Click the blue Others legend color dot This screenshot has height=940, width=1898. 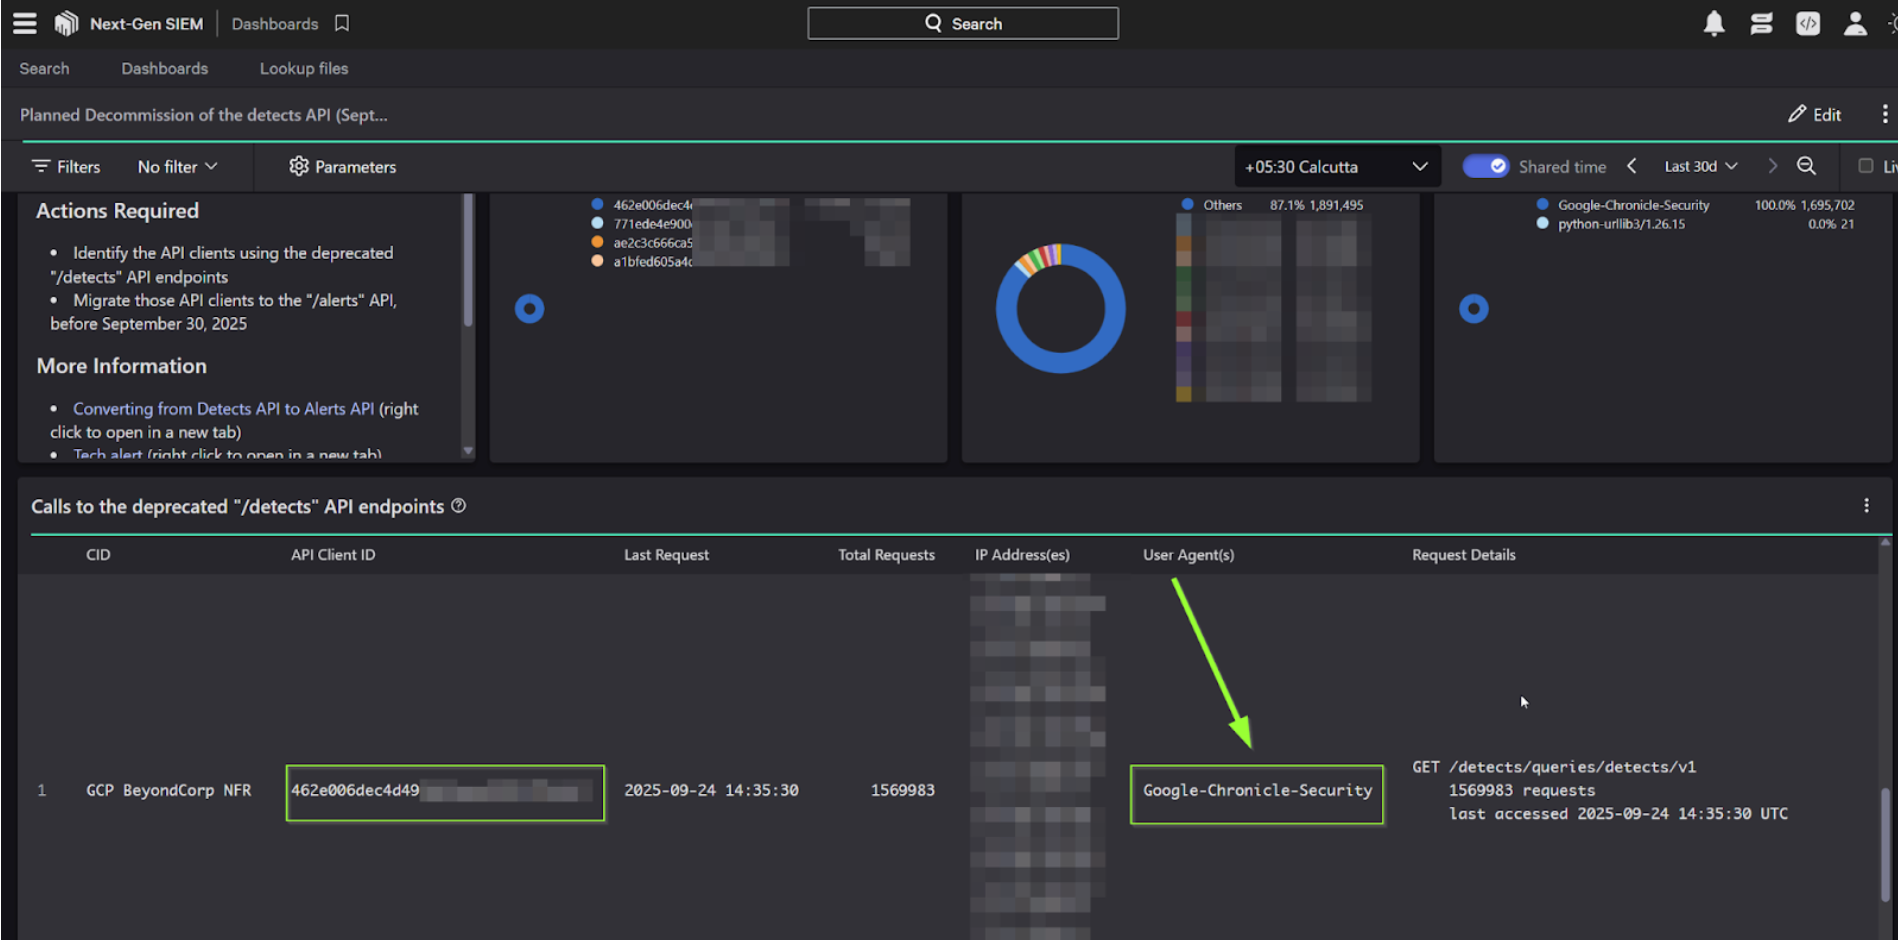(x=1187, y=205)
